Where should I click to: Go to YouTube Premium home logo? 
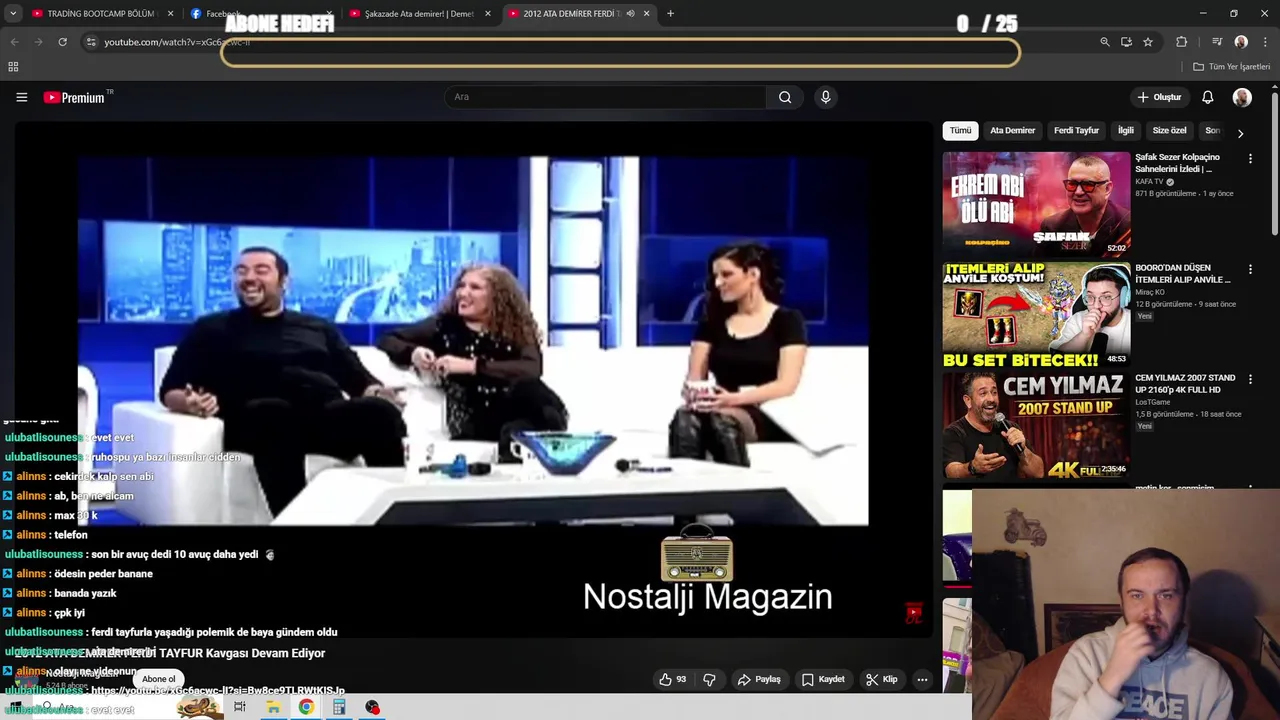click(76, 97)
